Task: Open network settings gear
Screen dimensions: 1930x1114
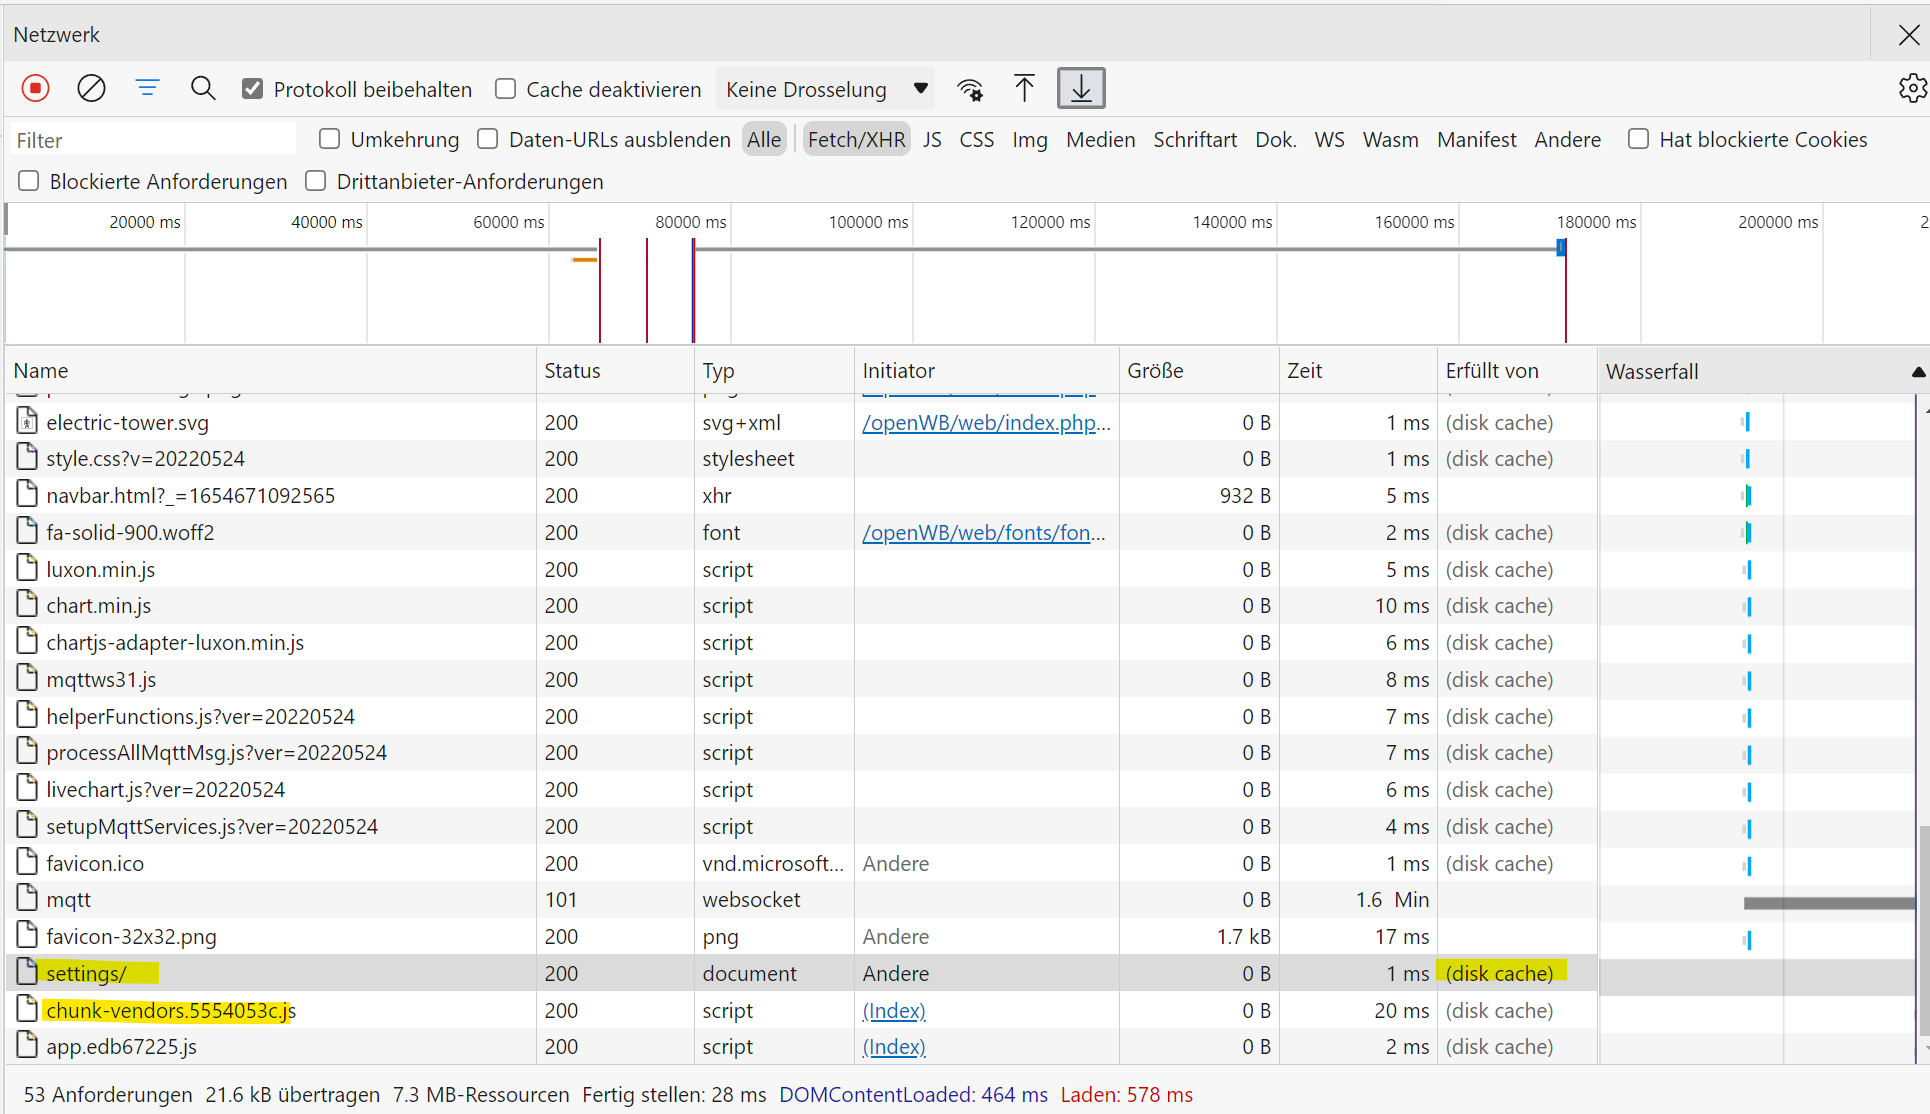Action: coord(1911,89)
